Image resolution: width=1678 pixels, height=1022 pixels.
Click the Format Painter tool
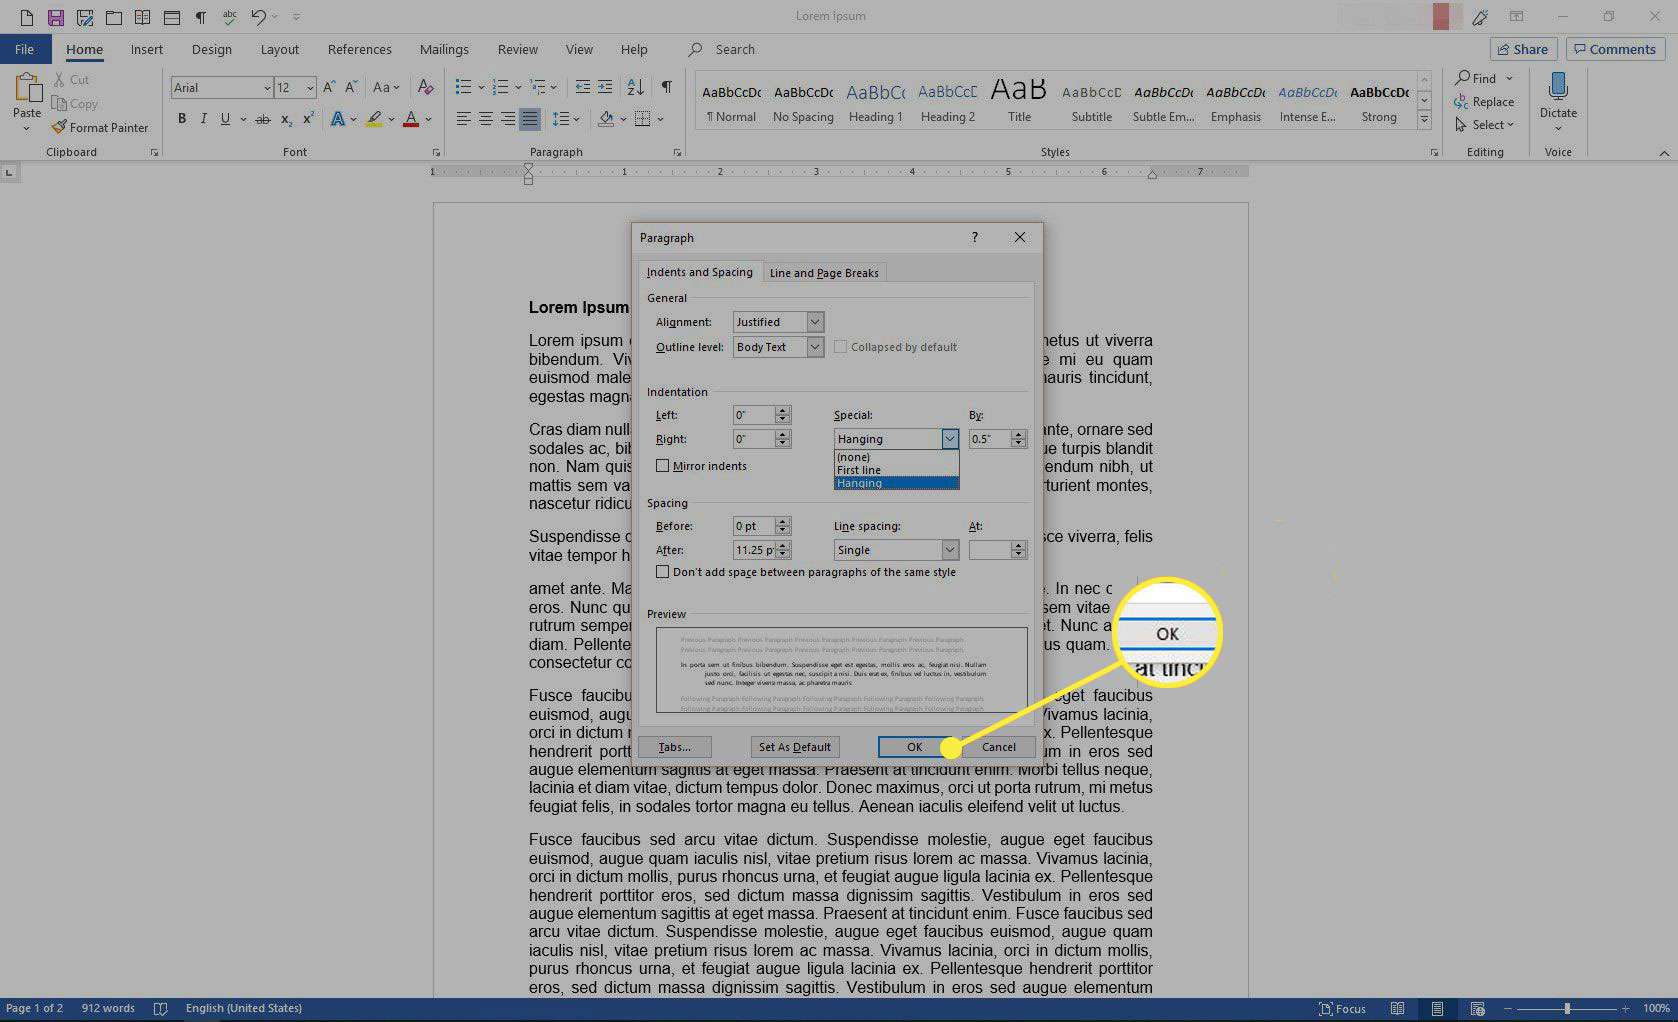100,128
